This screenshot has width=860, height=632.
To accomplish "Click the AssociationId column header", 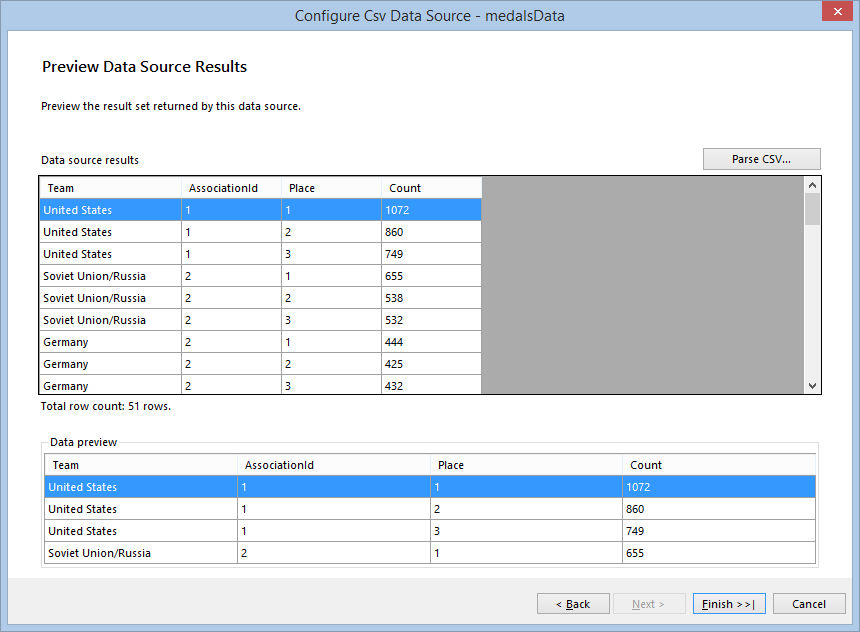I will 228,188.
